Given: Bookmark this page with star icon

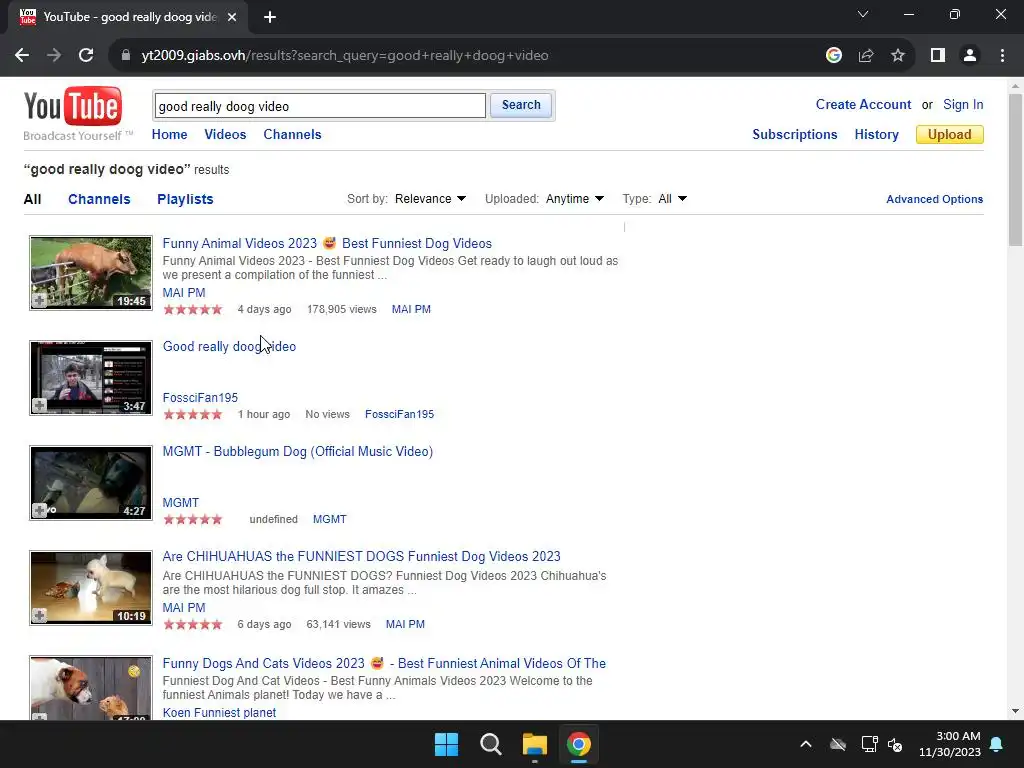Looking at the screenshot, I should click(x=898, y=56).
